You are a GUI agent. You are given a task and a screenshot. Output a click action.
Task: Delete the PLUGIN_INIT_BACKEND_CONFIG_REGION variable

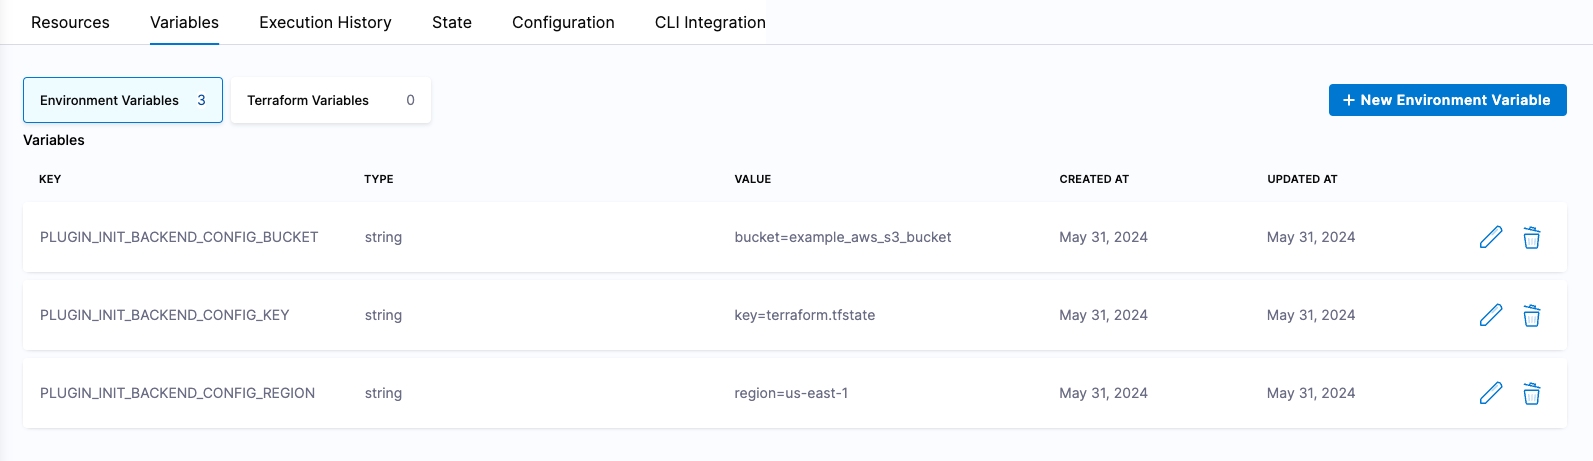click(1531, 393)
